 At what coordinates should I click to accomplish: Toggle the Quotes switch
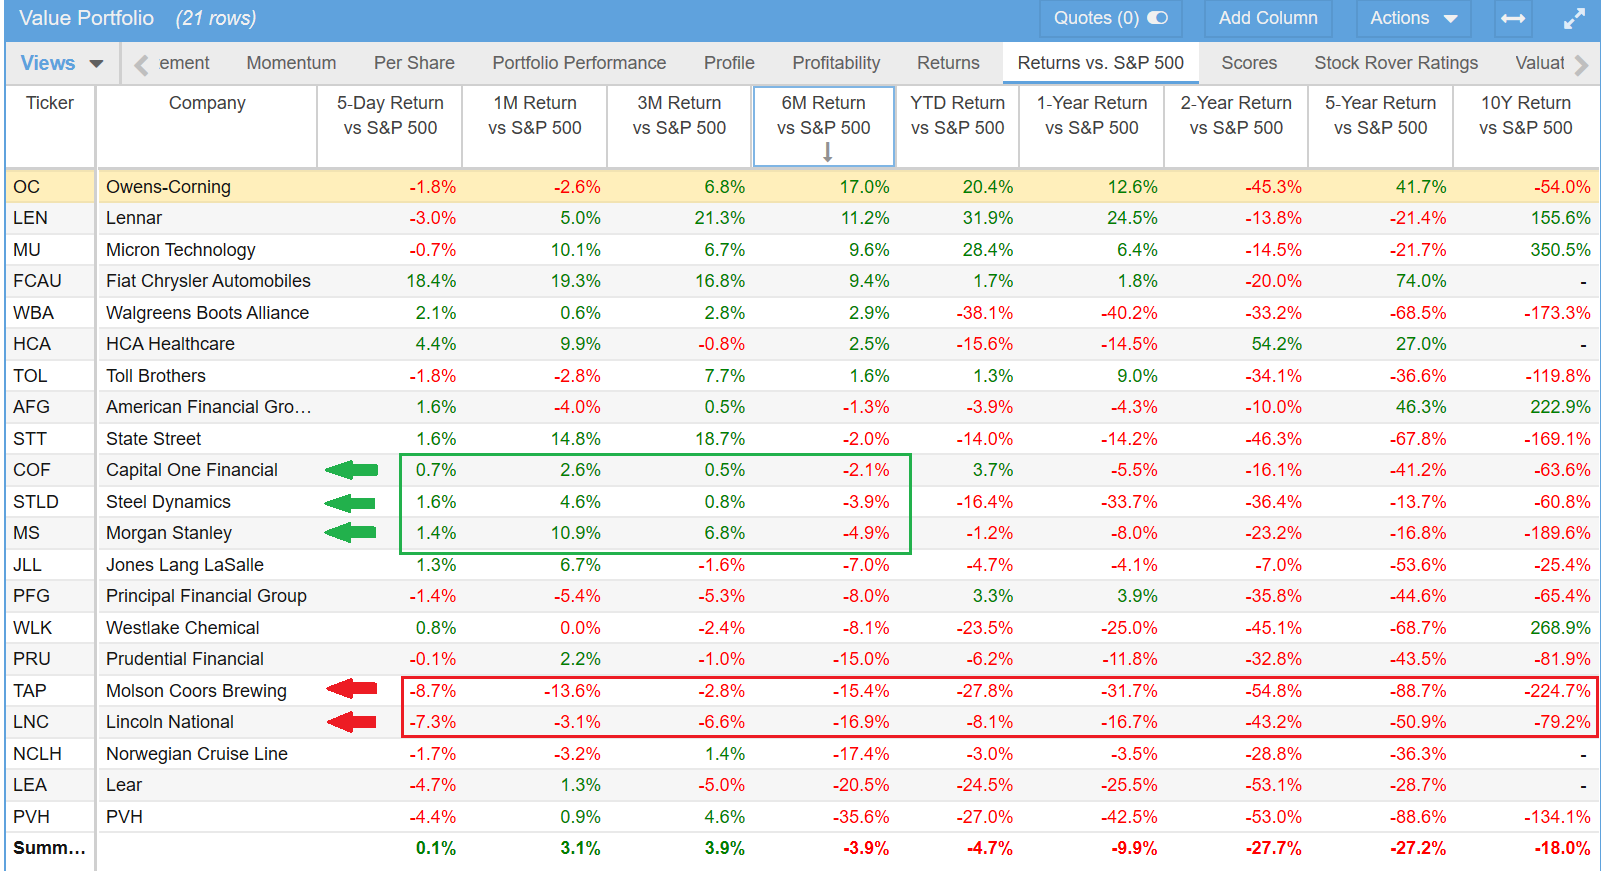(1157, 18)
